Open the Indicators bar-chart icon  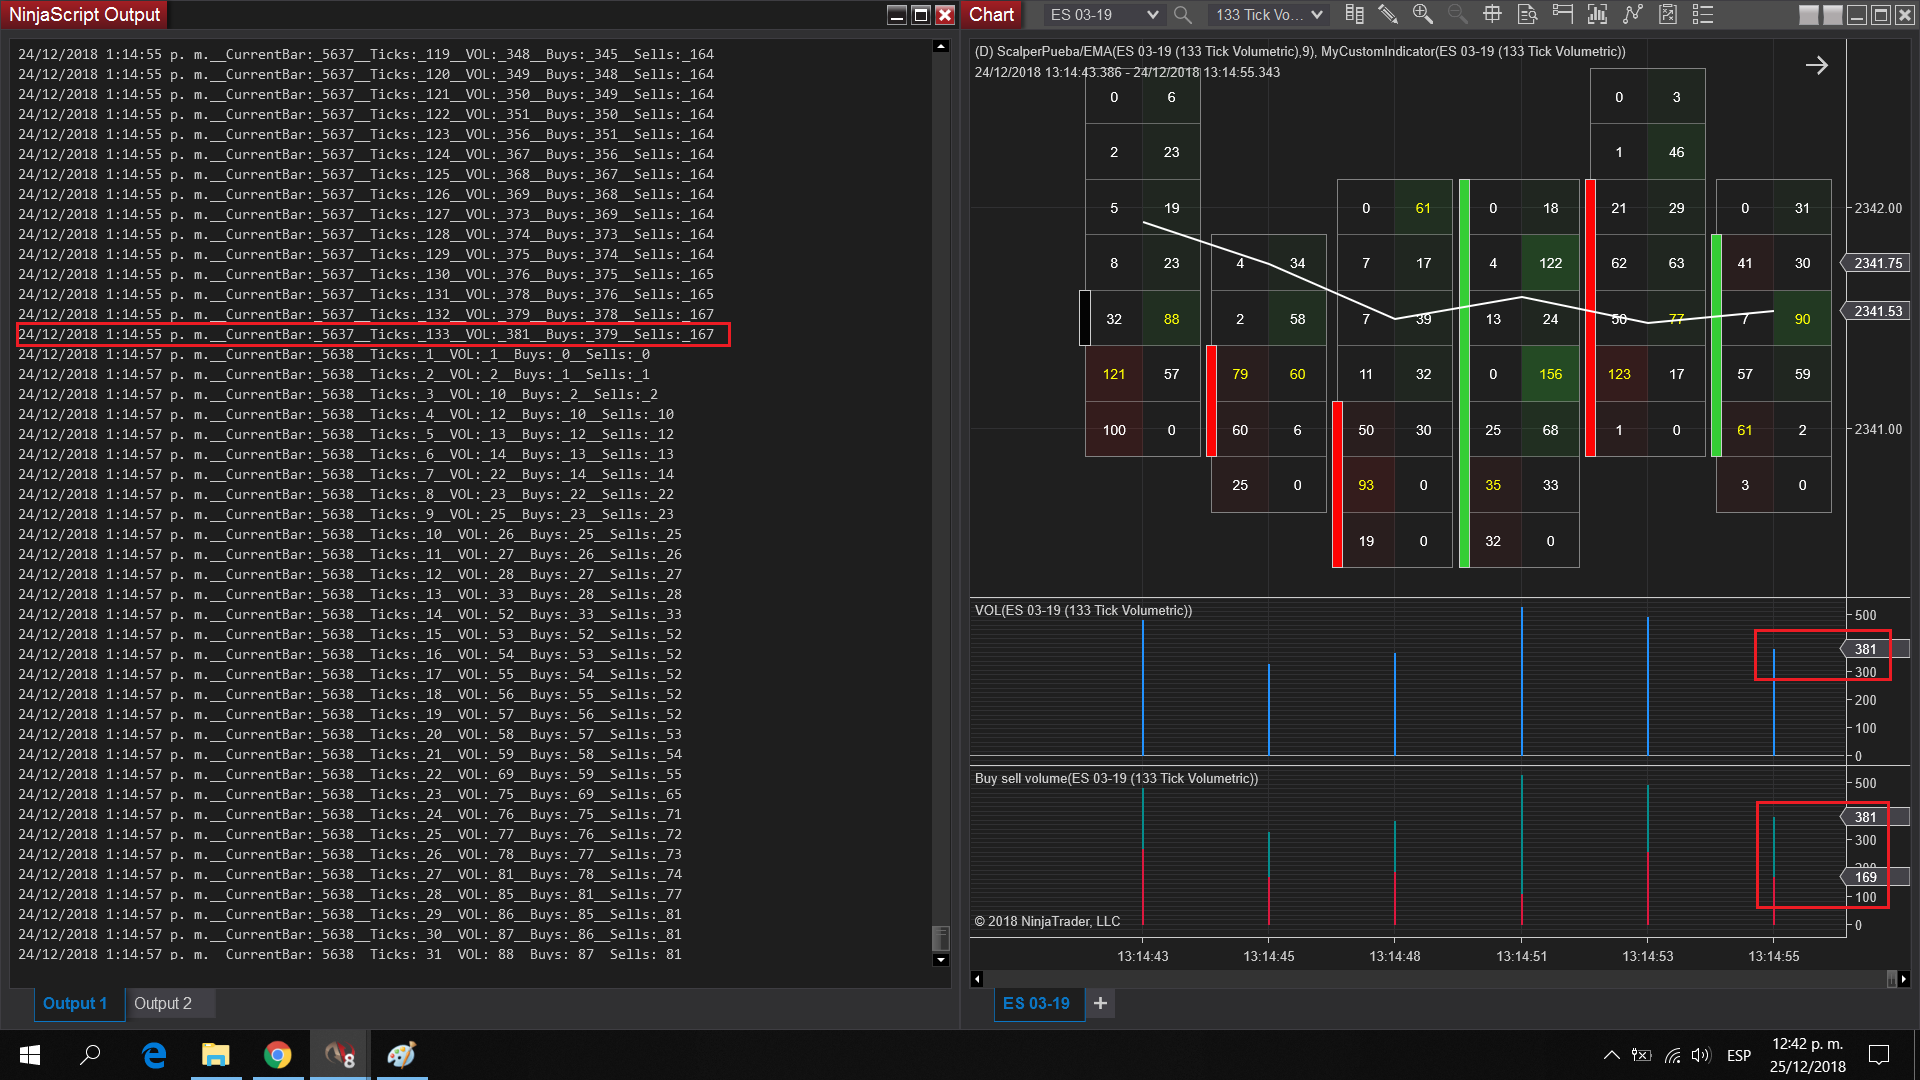pos(1597,15)
